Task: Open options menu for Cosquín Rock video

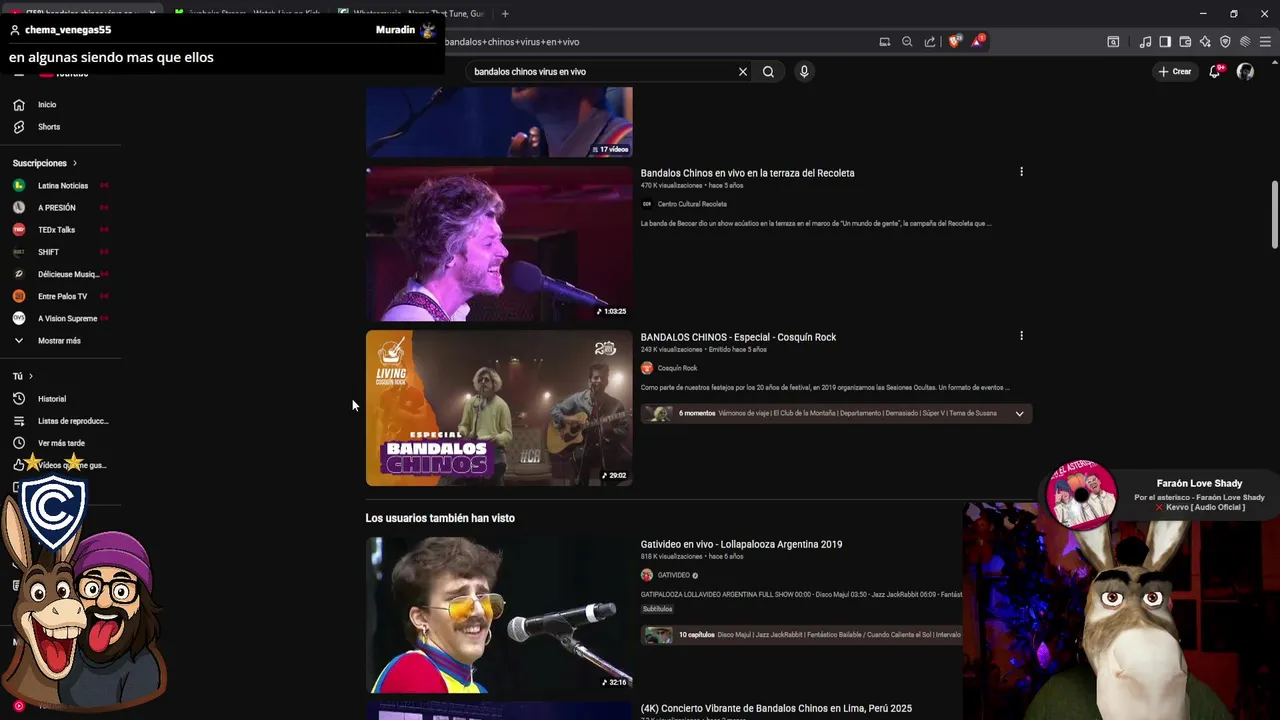Action: pyautogui.click(x=1021, y=336)
